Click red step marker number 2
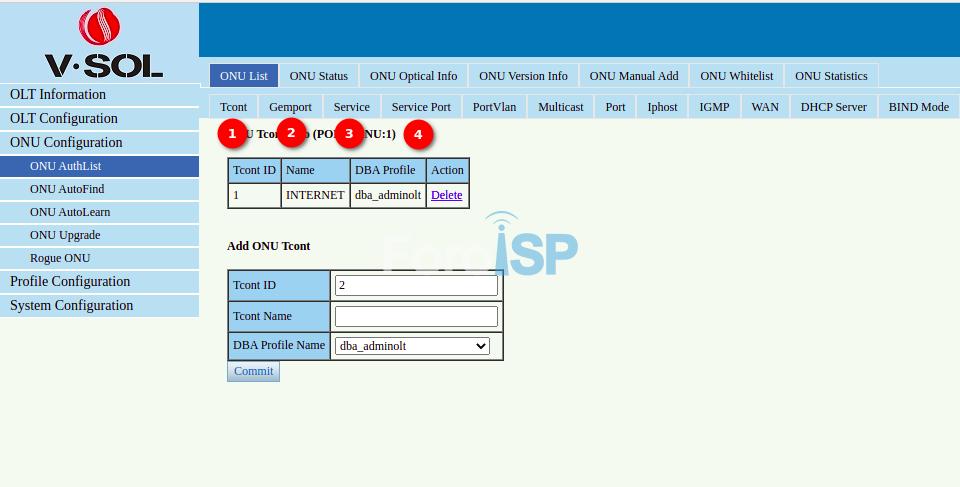Image resolution: width=960 pixels, height=487 pixels. point(291,133)
